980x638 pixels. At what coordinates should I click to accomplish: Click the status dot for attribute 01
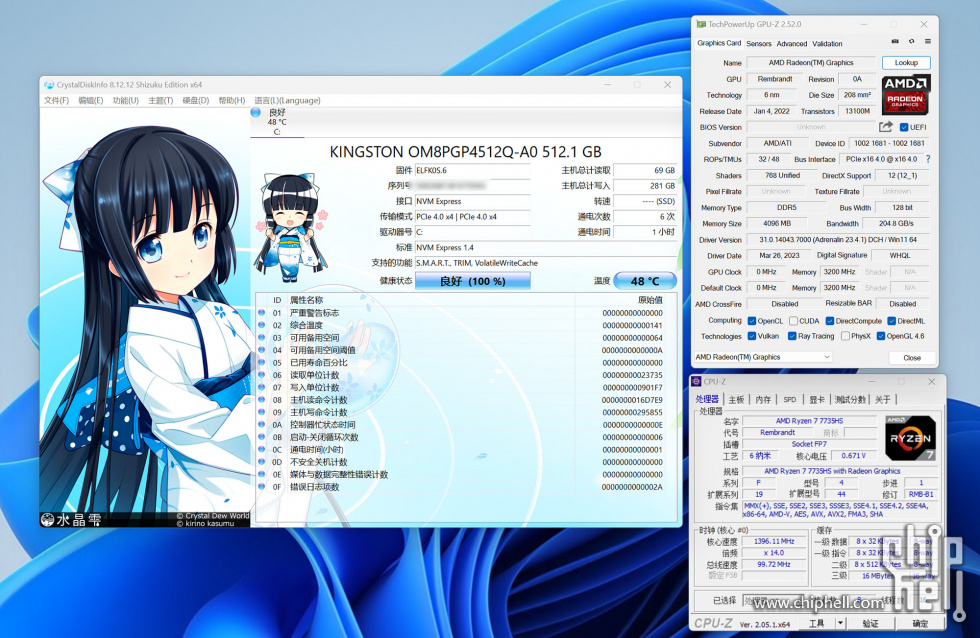point(261,312)
